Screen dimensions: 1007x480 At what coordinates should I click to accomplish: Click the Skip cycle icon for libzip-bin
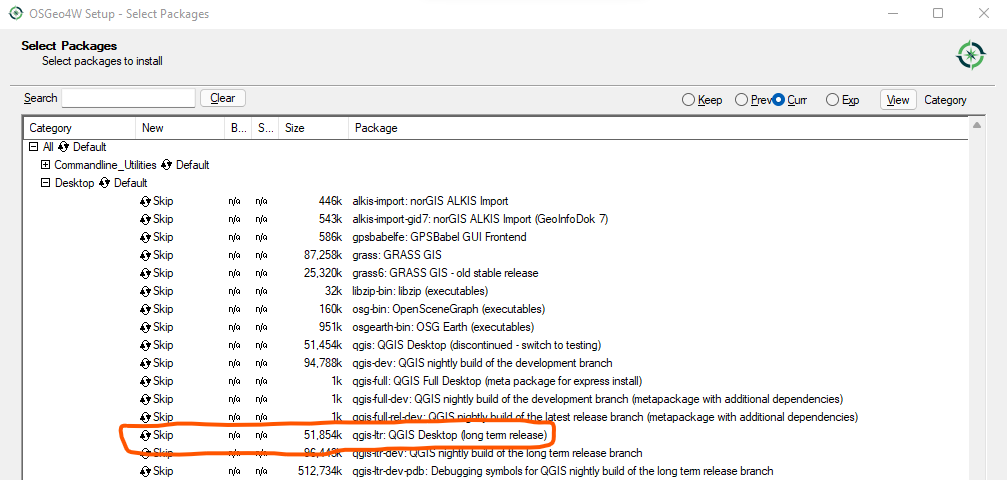(146, 291)
